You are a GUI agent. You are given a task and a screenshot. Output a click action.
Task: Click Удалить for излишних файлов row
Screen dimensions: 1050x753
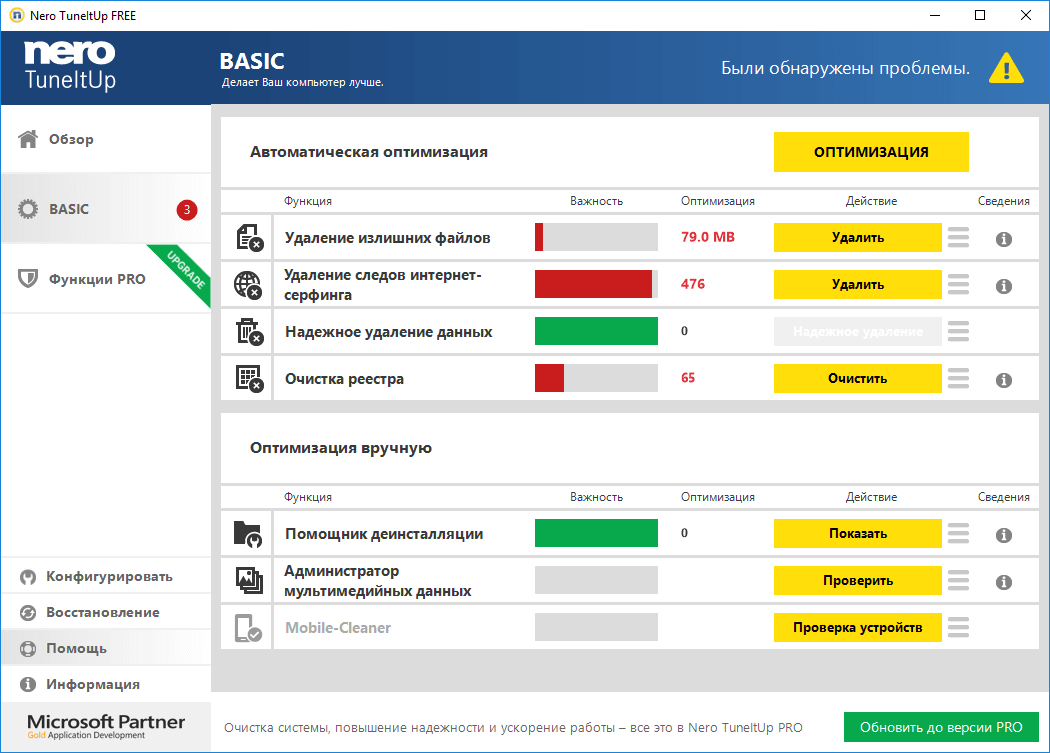pyautogui.click(x=858, y=238)
